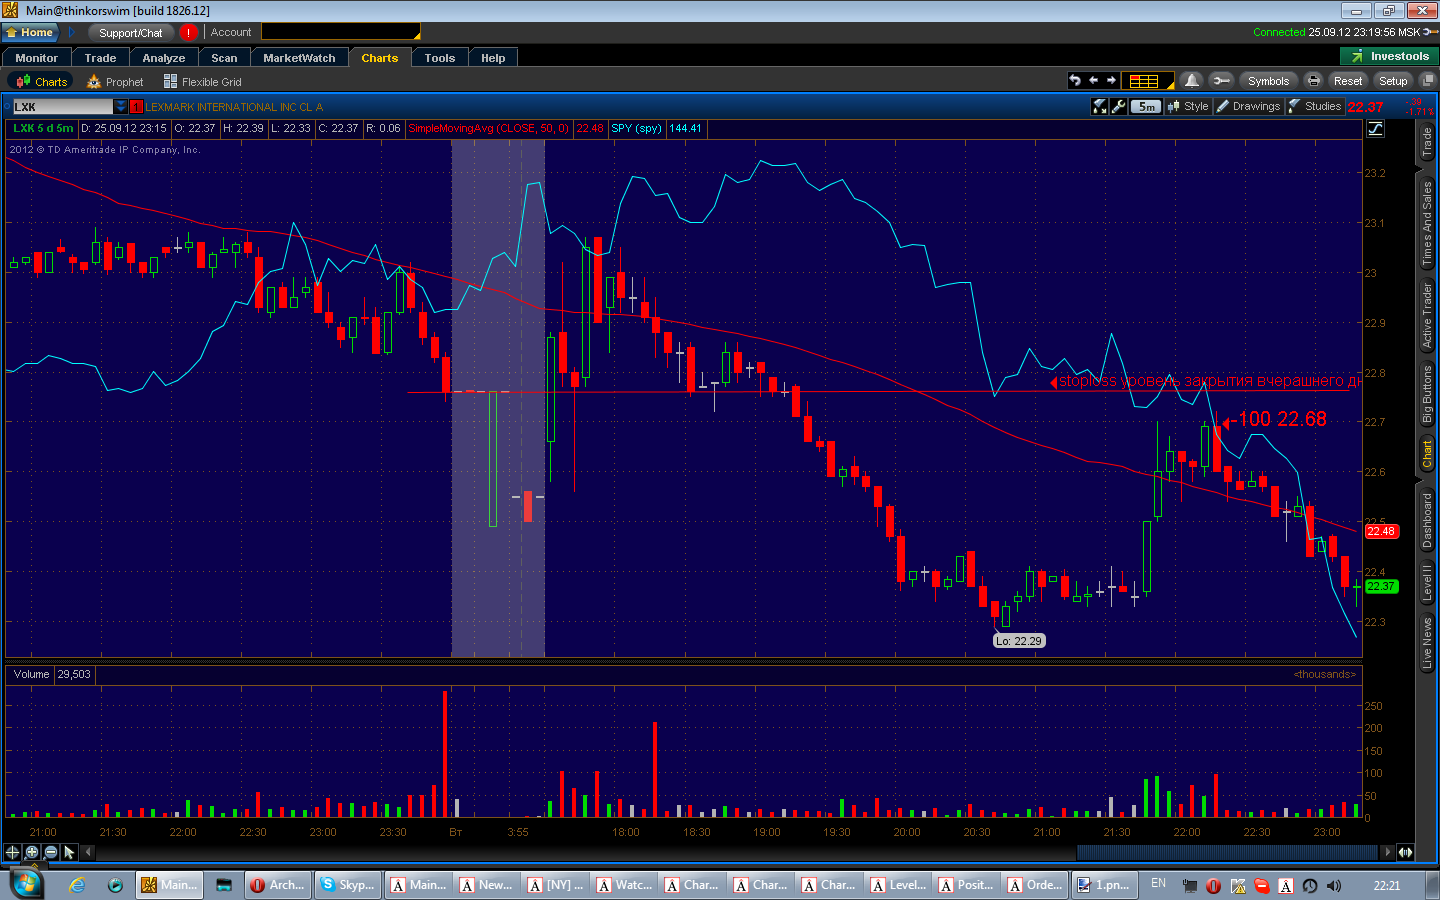Open the Live News side tab
1440x900 pixels.
coord(1427,642)
